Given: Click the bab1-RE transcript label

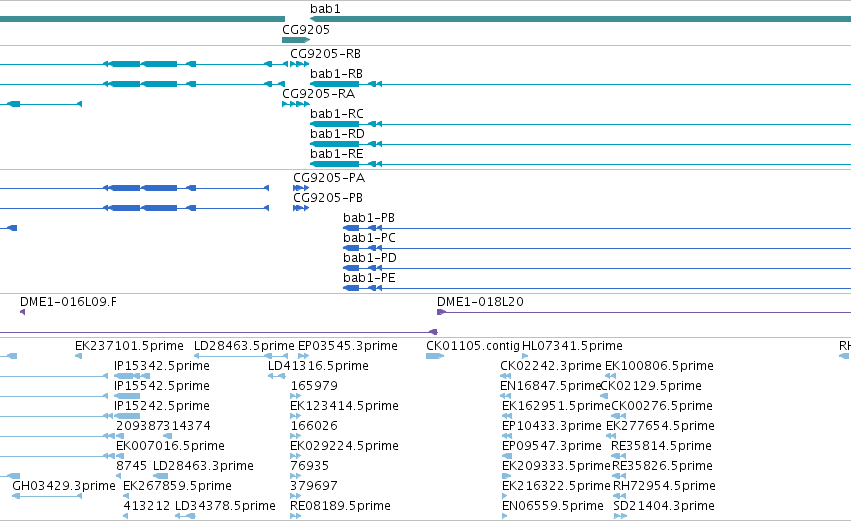Looking at the screenshot, I should [x=336, y=154].
